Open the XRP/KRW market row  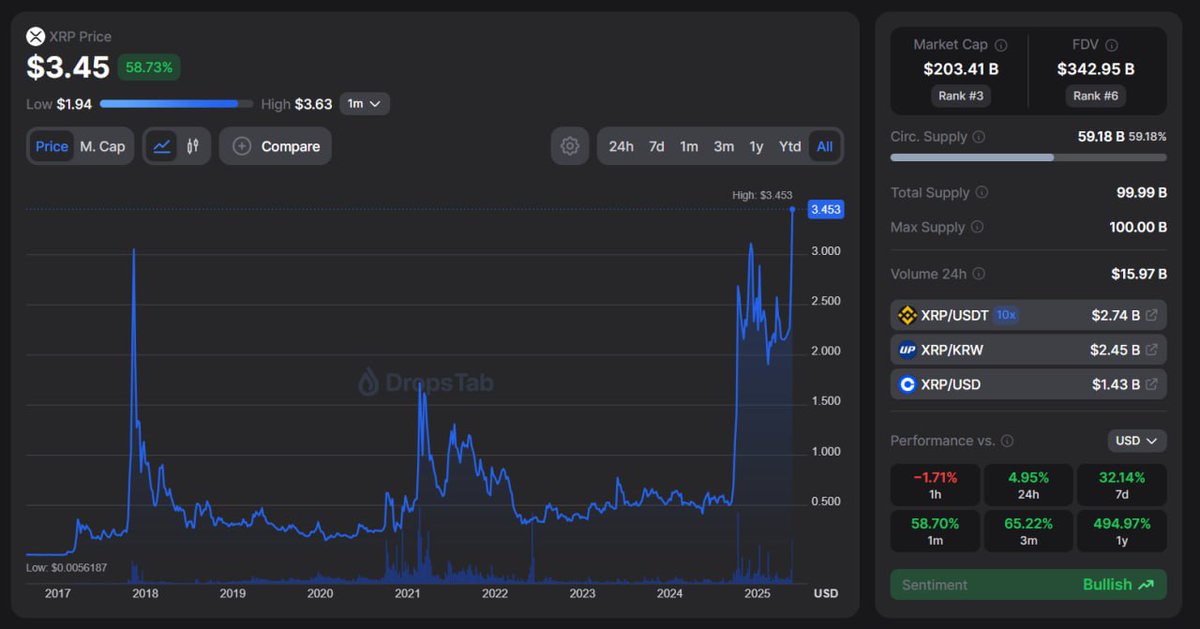pos(1028,350)
